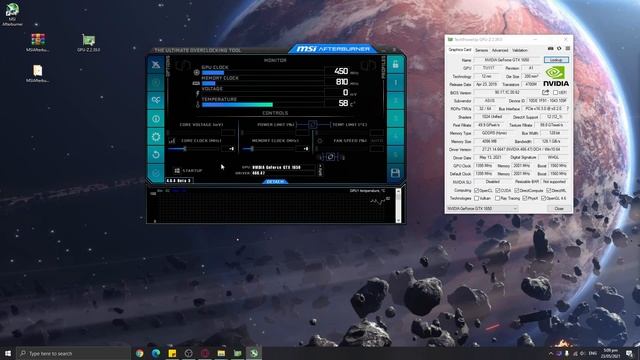Take GPU-Z screenshot with camera icon
This screenshot has height=360, width=640.
(x=550, y=49)
